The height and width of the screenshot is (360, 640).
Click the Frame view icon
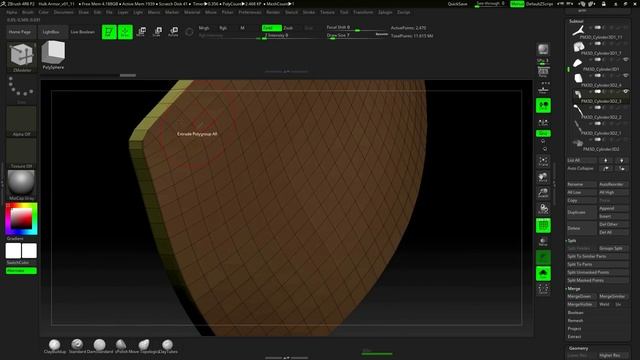pyautogui.click(x=543, y=162)
